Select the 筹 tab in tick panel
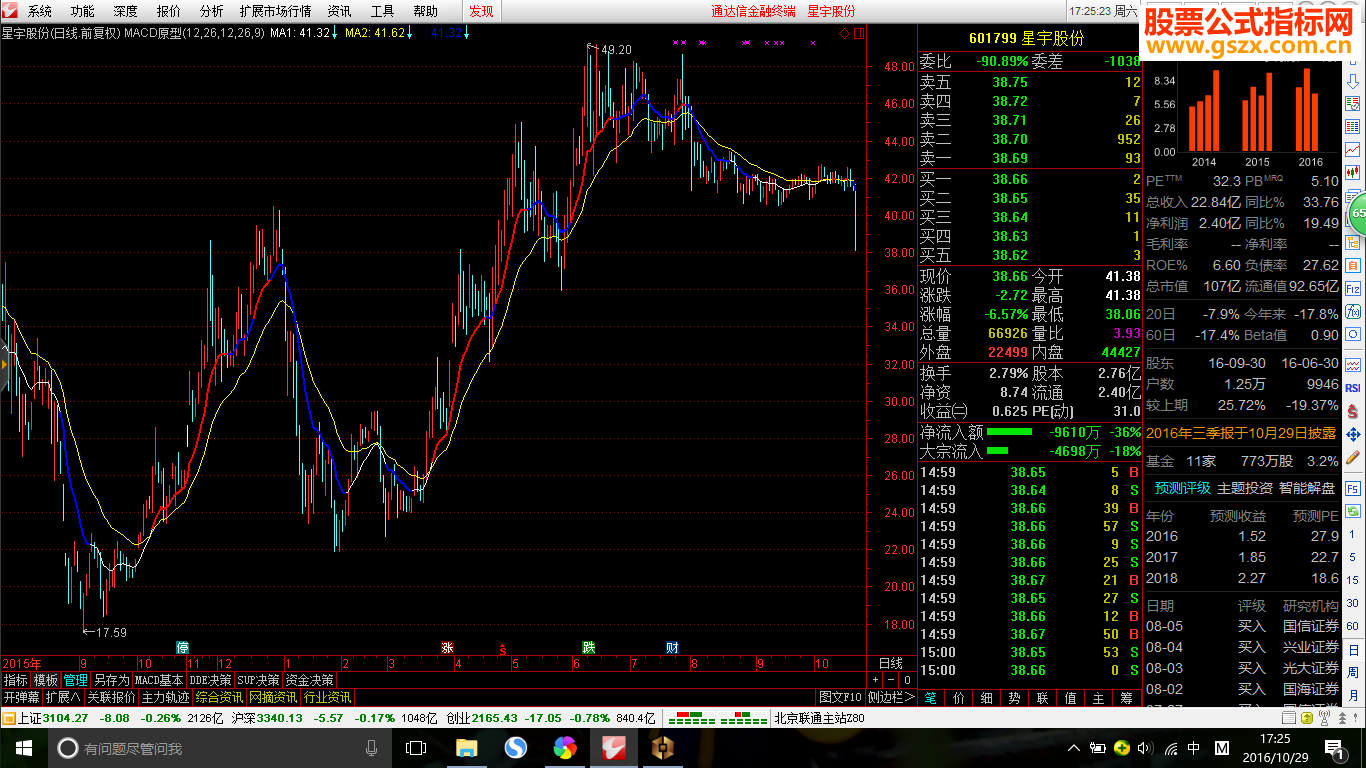 coord(1127,697)
